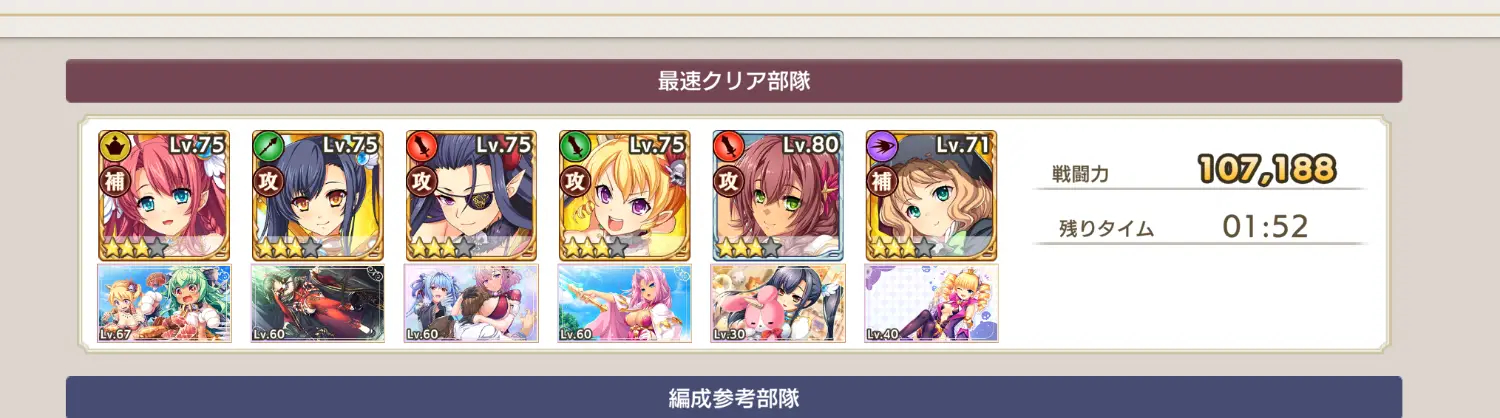Click the 補 role badge on the Lv.71 character
Image resolution: width=1500 pixels, height=418 pixels.
pos(879,181)
